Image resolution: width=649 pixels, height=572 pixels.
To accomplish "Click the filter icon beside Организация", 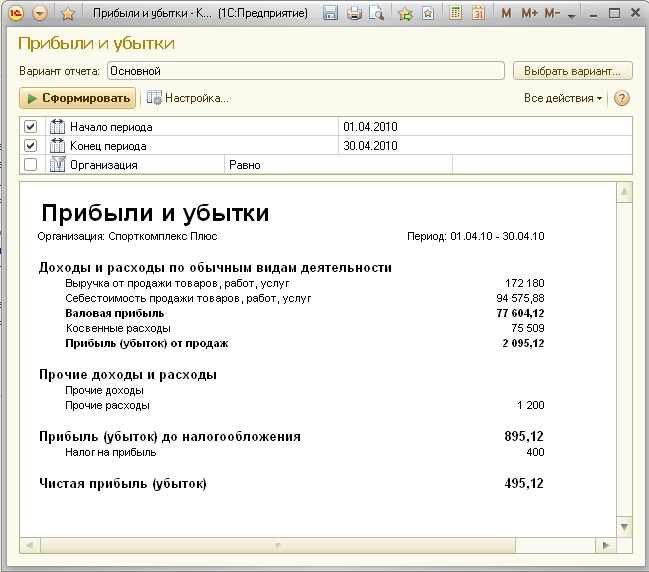I will [57, 164].
